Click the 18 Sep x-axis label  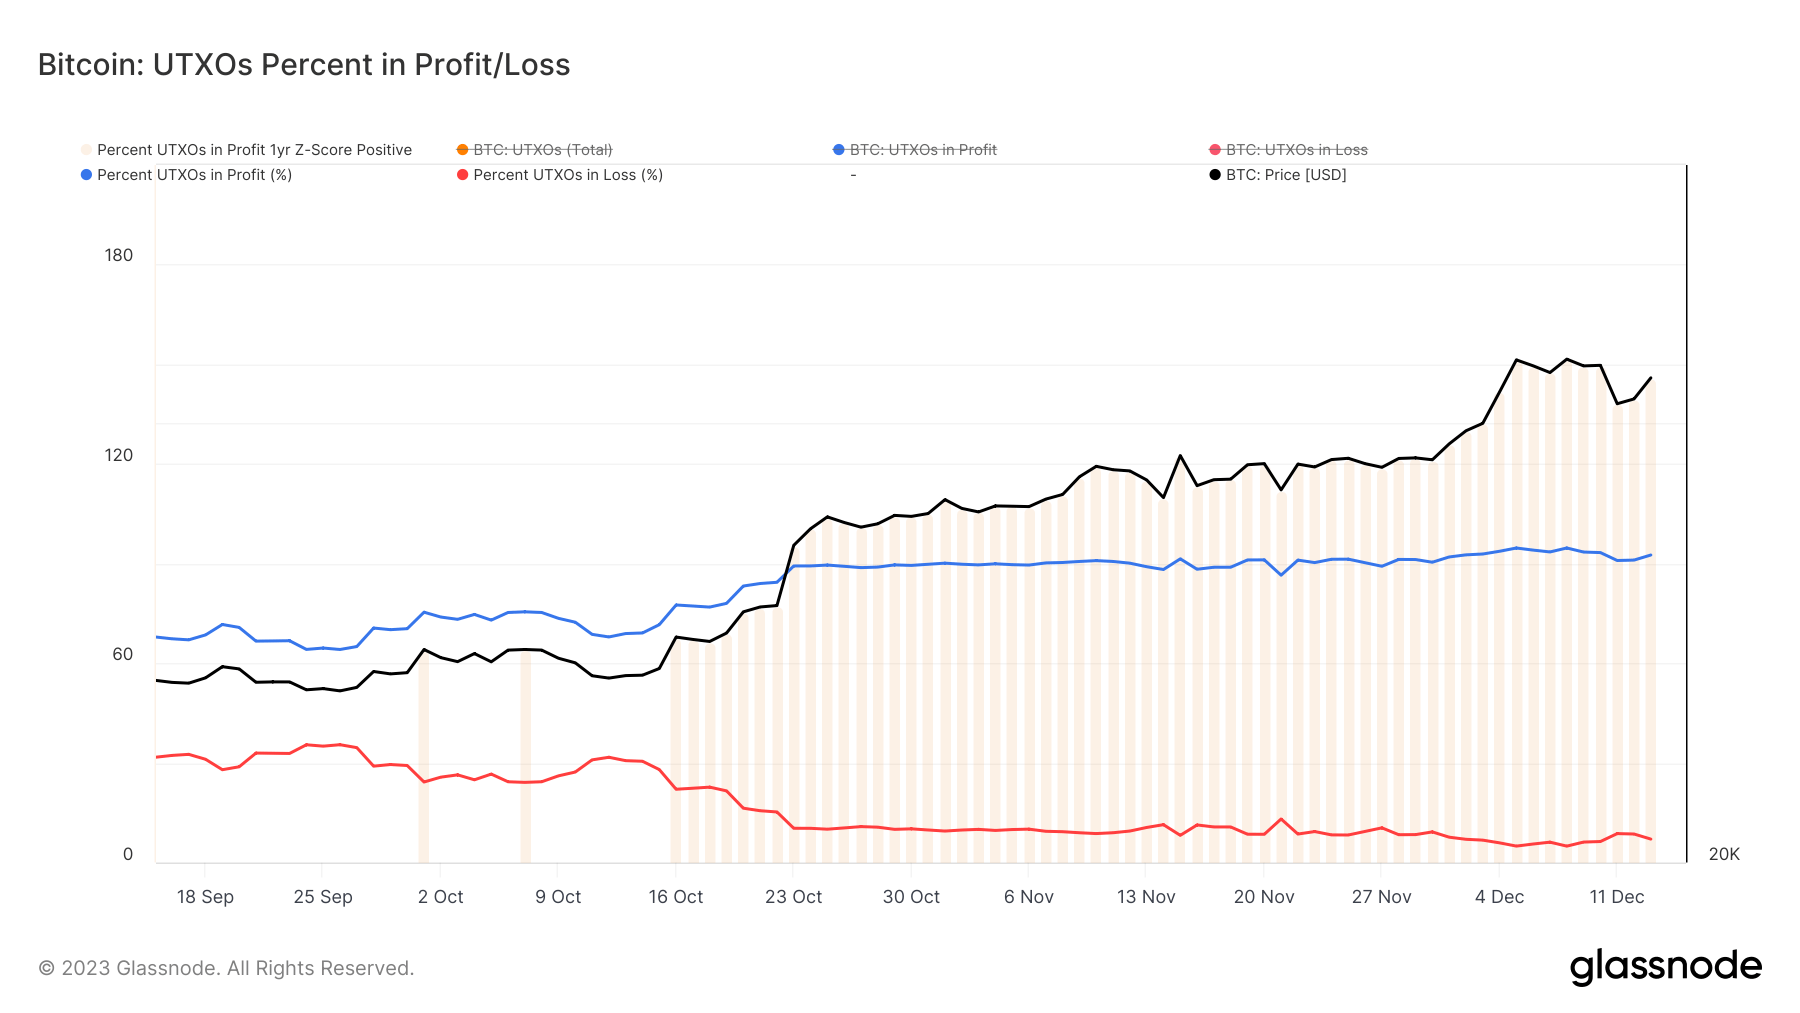point(205,897)
